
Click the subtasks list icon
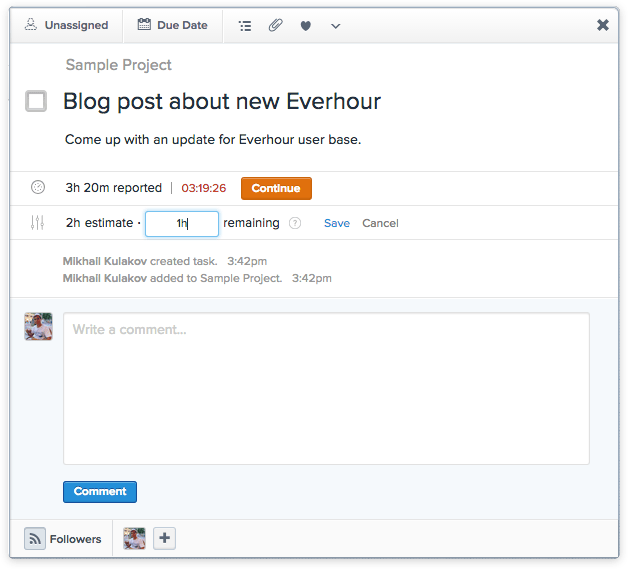[245, 25]
